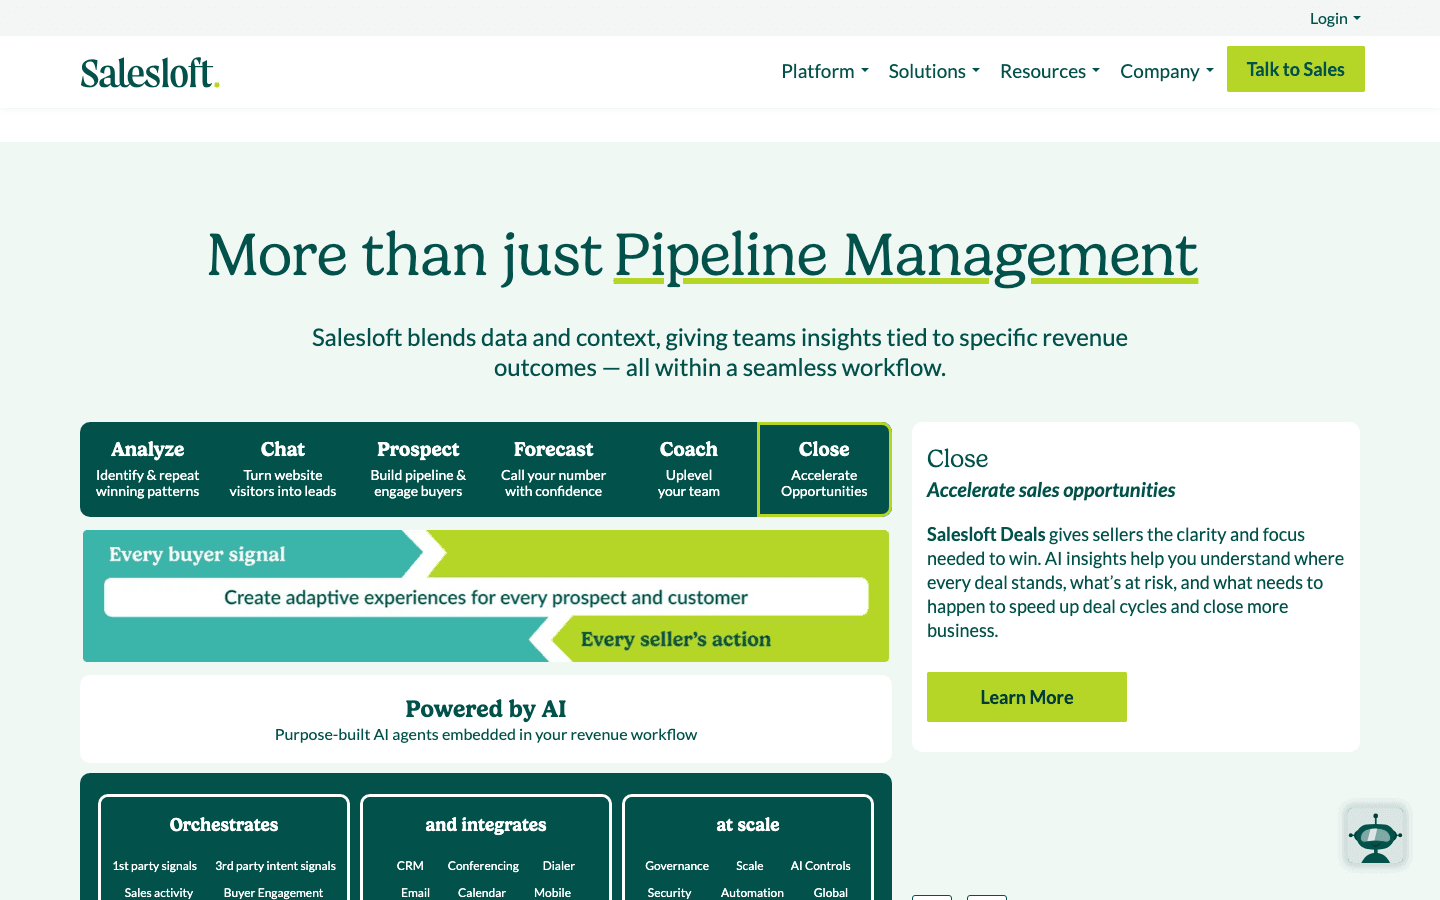Click the AI Controls label
Viewport: 1440px width, 900px height.
[x=821, y=866]
